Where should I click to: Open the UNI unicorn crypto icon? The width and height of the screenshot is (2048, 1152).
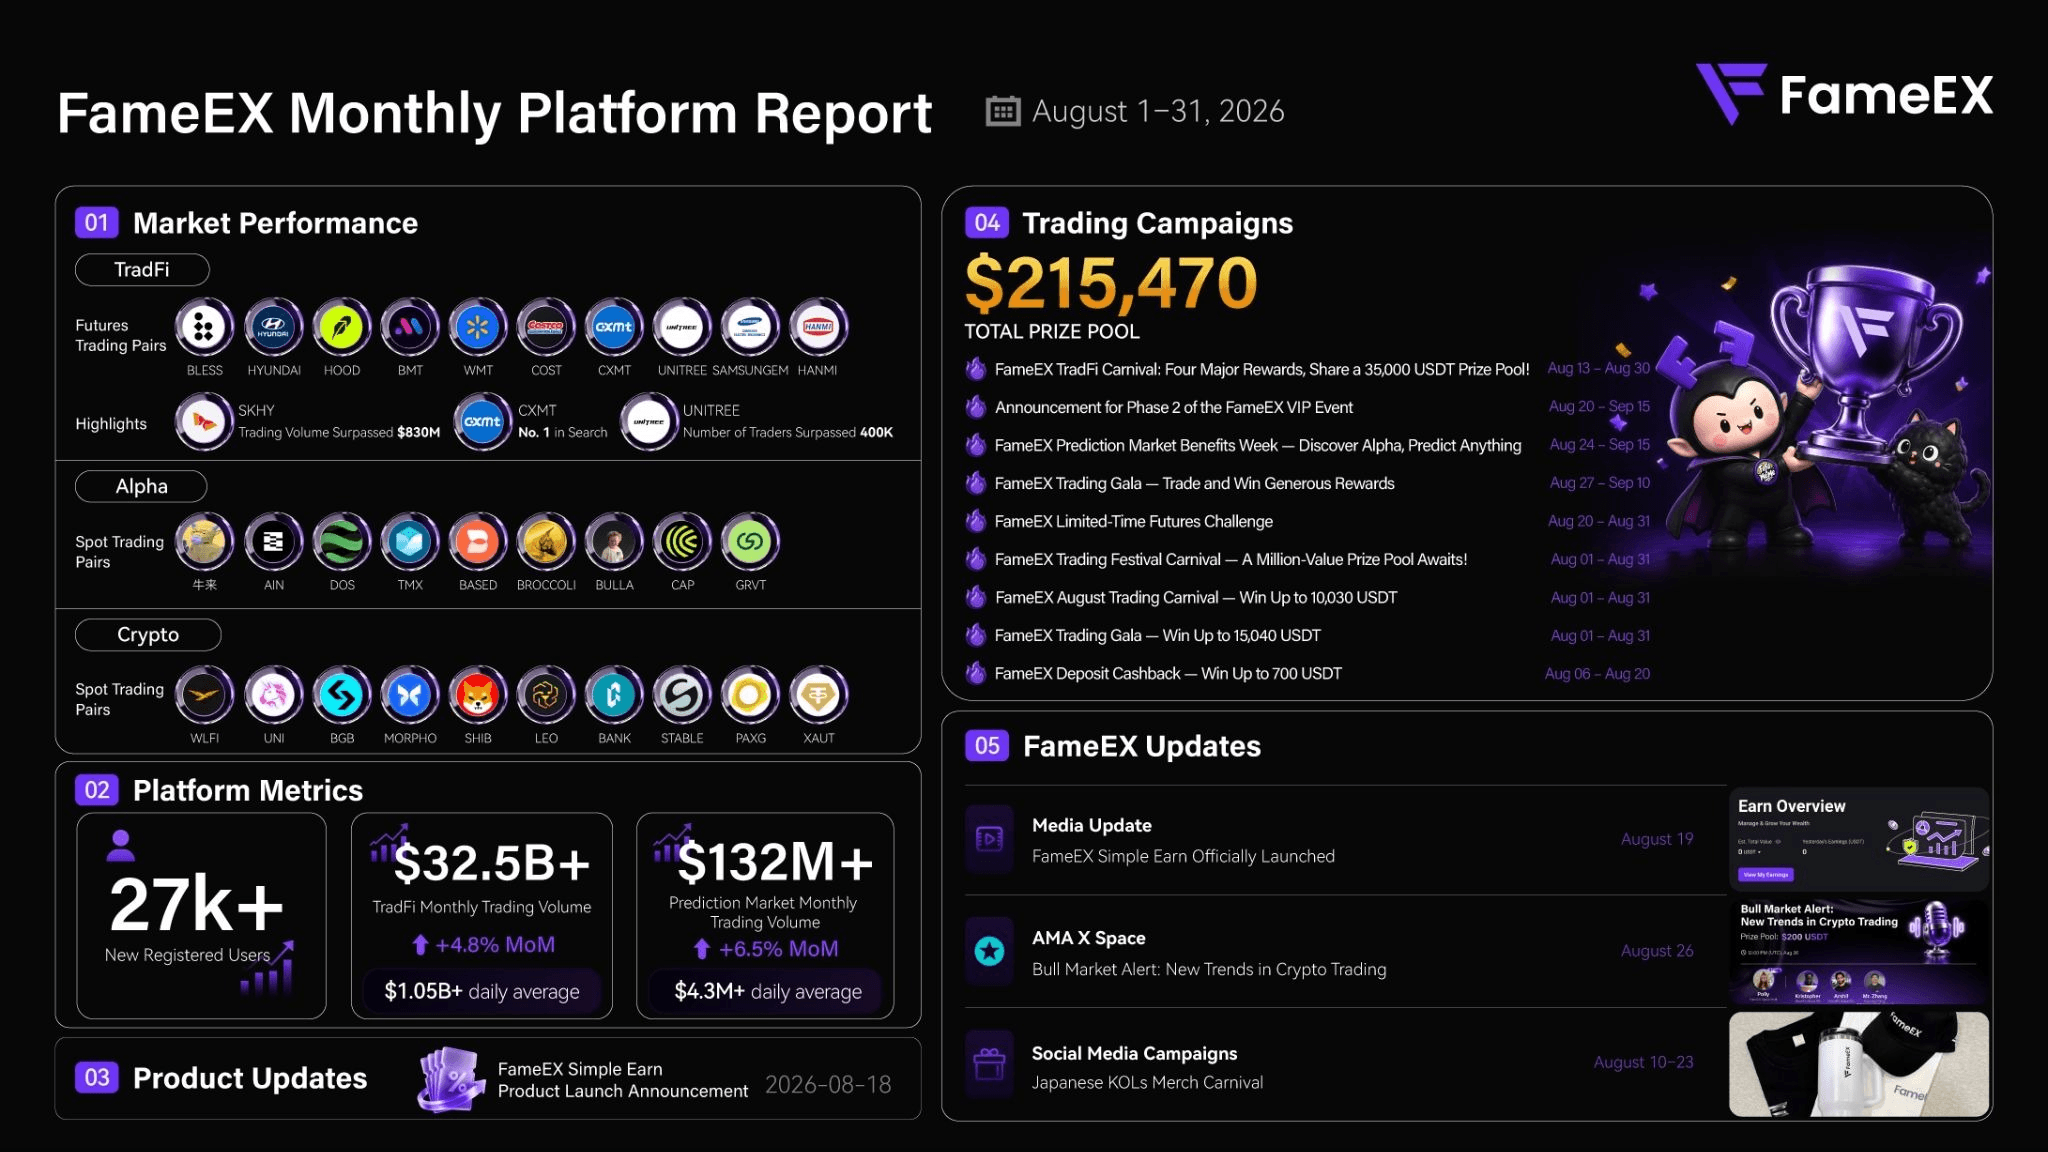pyautogui.click(x=273, y=695)
